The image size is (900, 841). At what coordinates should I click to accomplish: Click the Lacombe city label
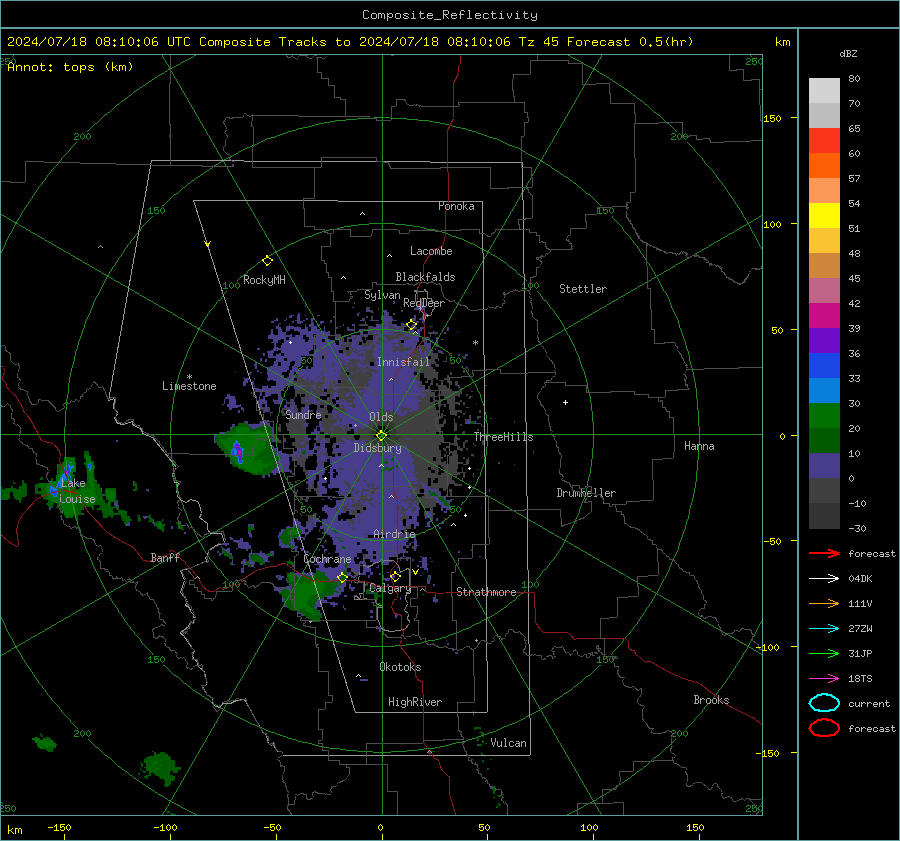431,251
